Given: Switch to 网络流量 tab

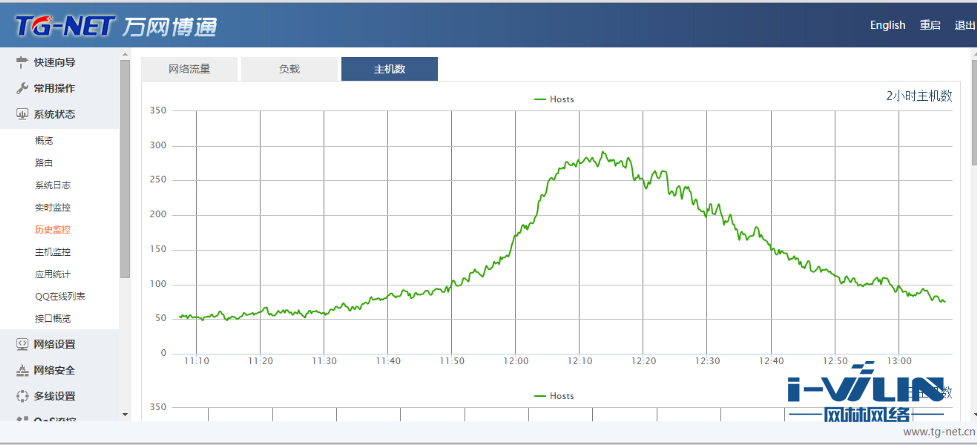Looking at the screenshot, I should tap(189, 69).
